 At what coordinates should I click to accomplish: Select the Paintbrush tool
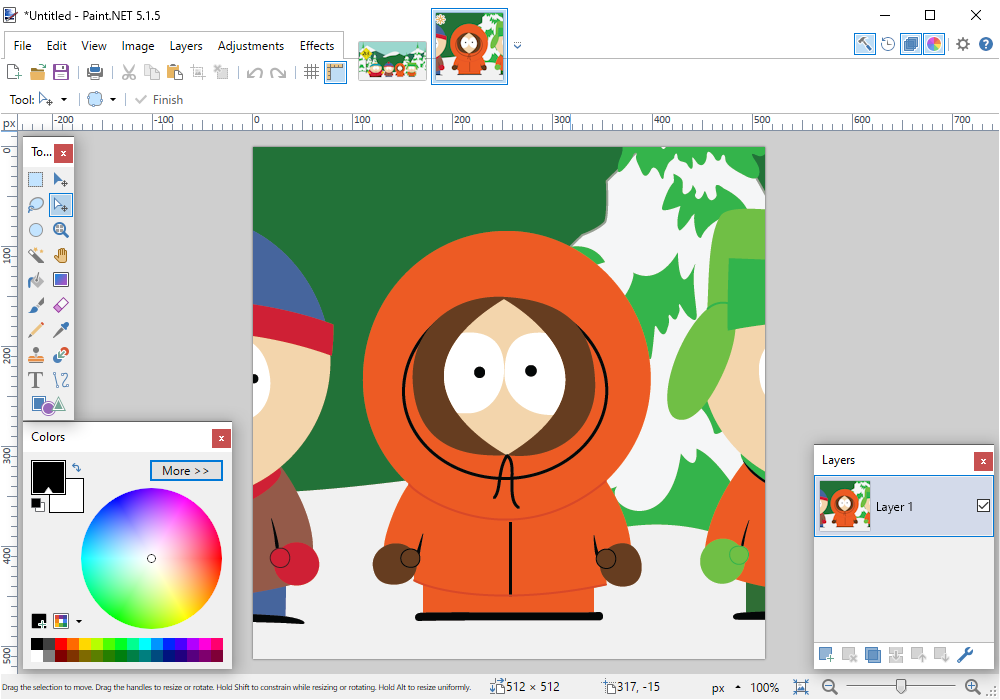(36, 305)
